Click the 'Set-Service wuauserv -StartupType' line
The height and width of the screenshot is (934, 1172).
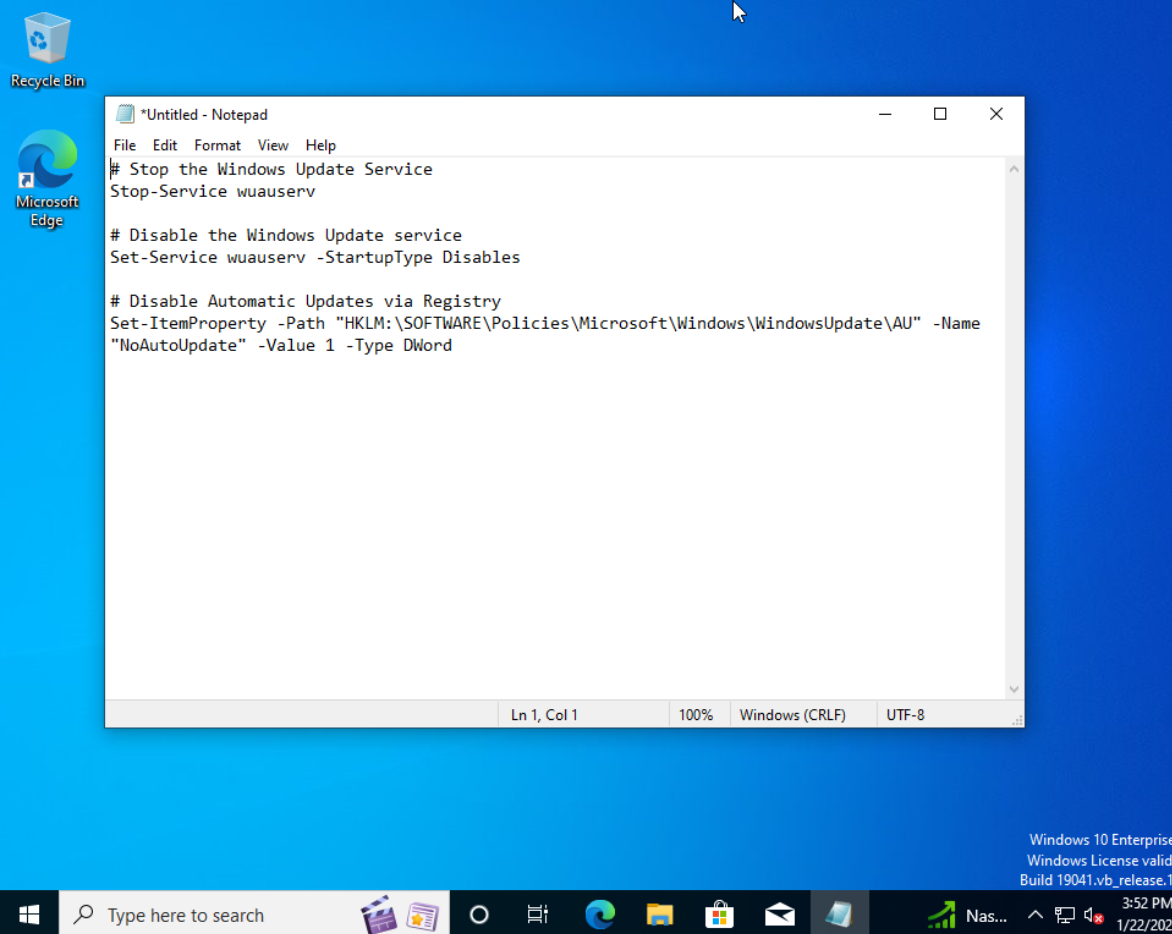[315, 257]
